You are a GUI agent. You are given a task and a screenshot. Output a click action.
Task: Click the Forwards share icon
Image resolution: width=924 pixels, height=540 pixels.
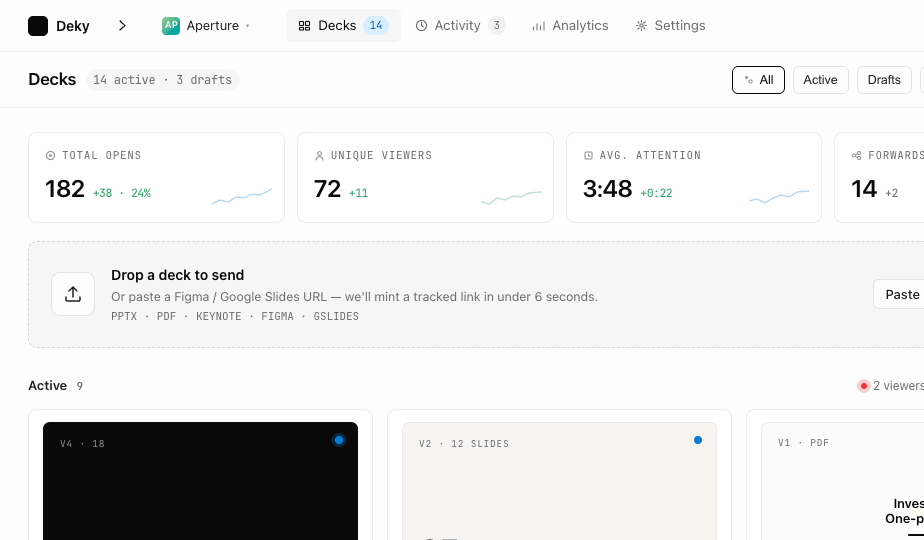pyautogui.click(x=856, y=155)
